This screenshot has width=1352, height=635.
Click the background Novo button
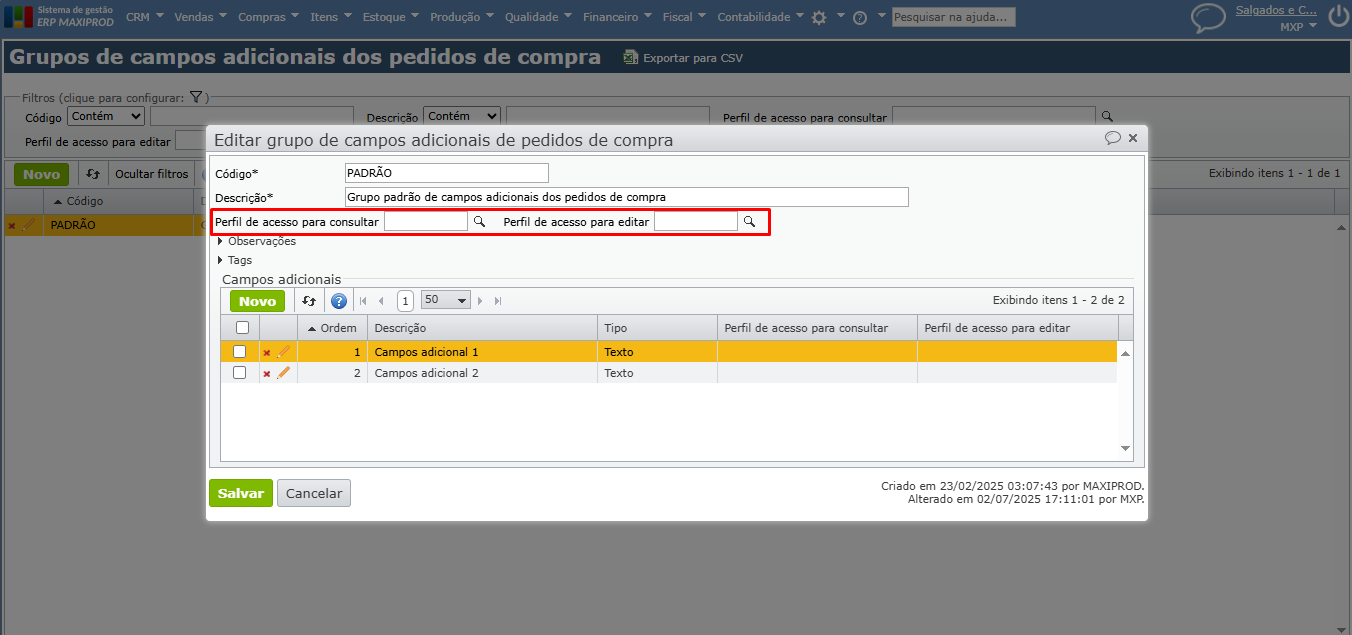coord(42,174)
